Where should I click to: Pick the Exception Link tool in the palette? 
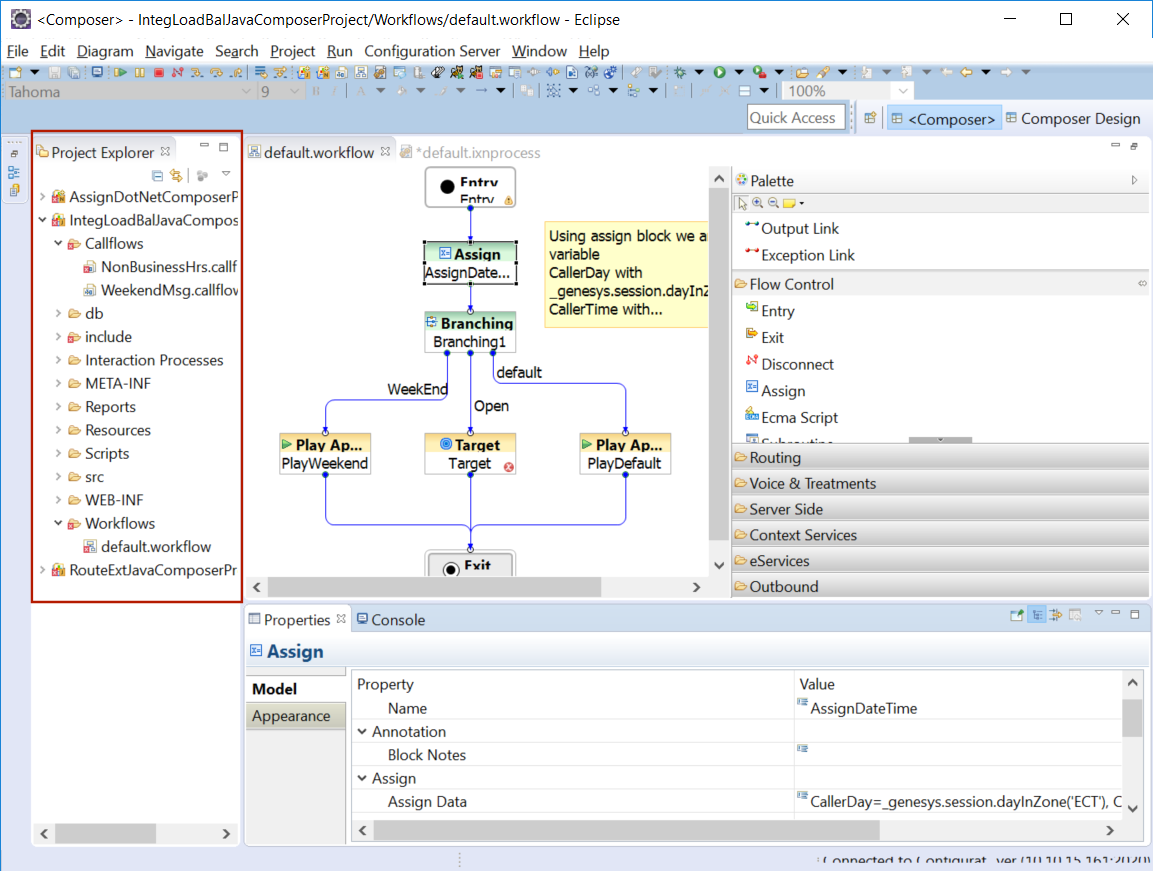click(799, 255)
